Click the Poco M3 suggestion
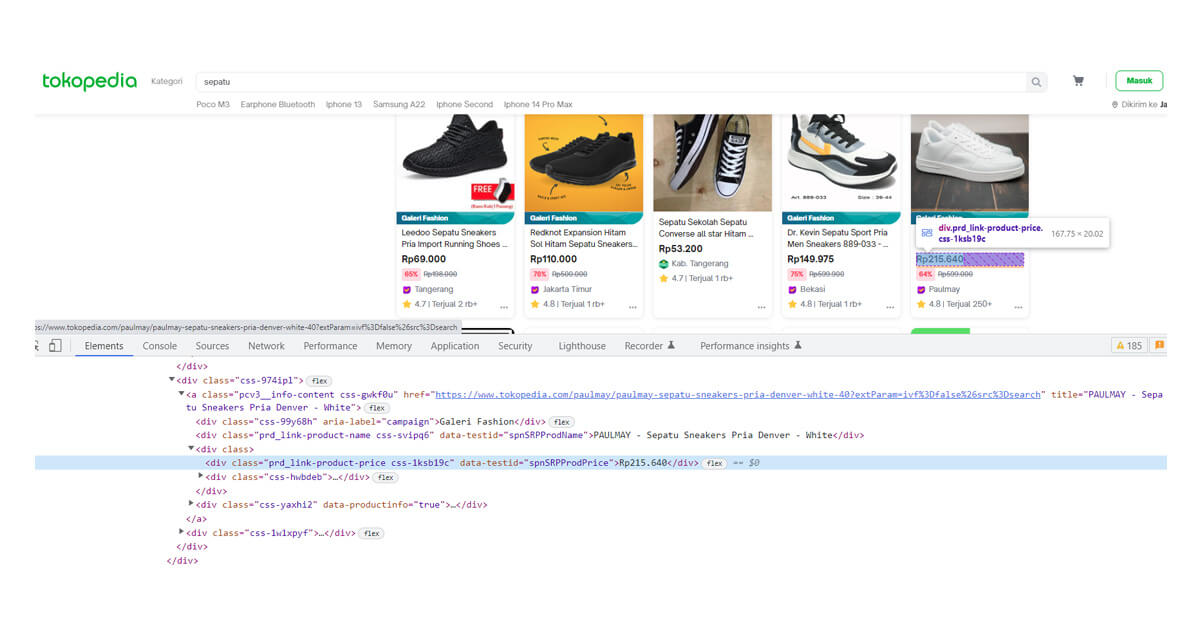Screen dimensions: 1202x634 213,105
